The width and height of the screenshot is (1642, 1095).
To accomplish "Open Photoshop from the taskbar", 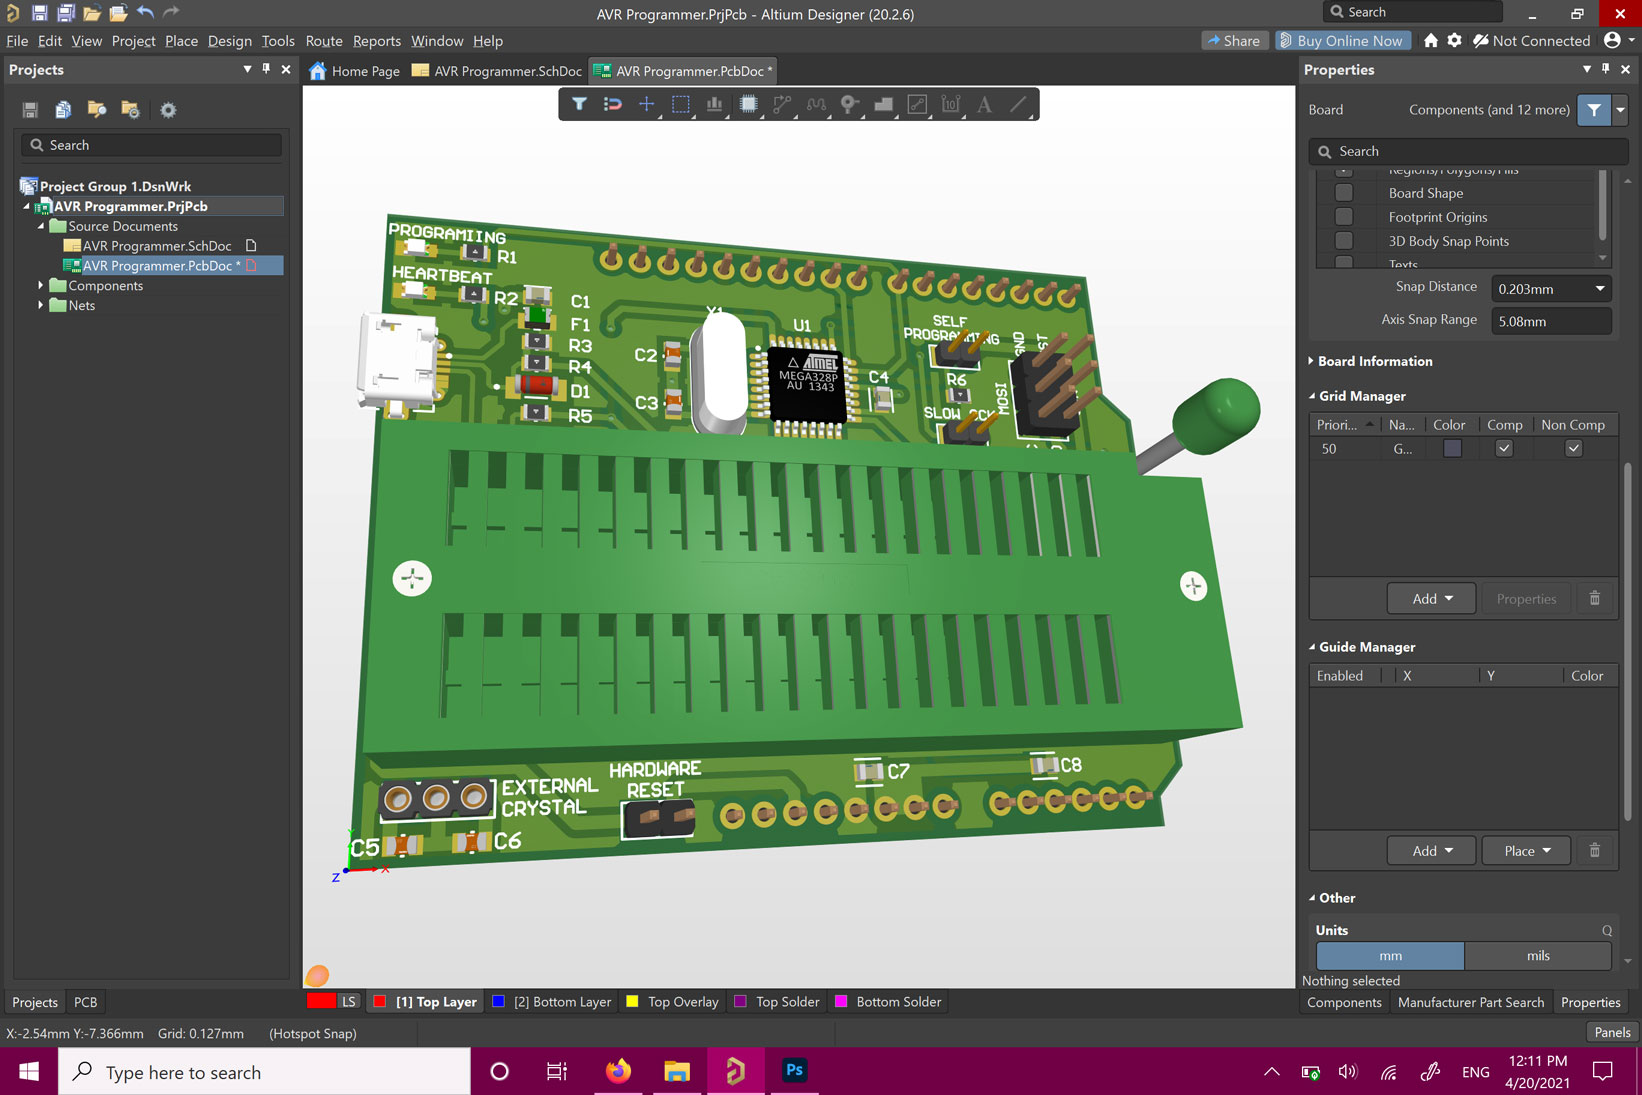I will coord(794,1070).
